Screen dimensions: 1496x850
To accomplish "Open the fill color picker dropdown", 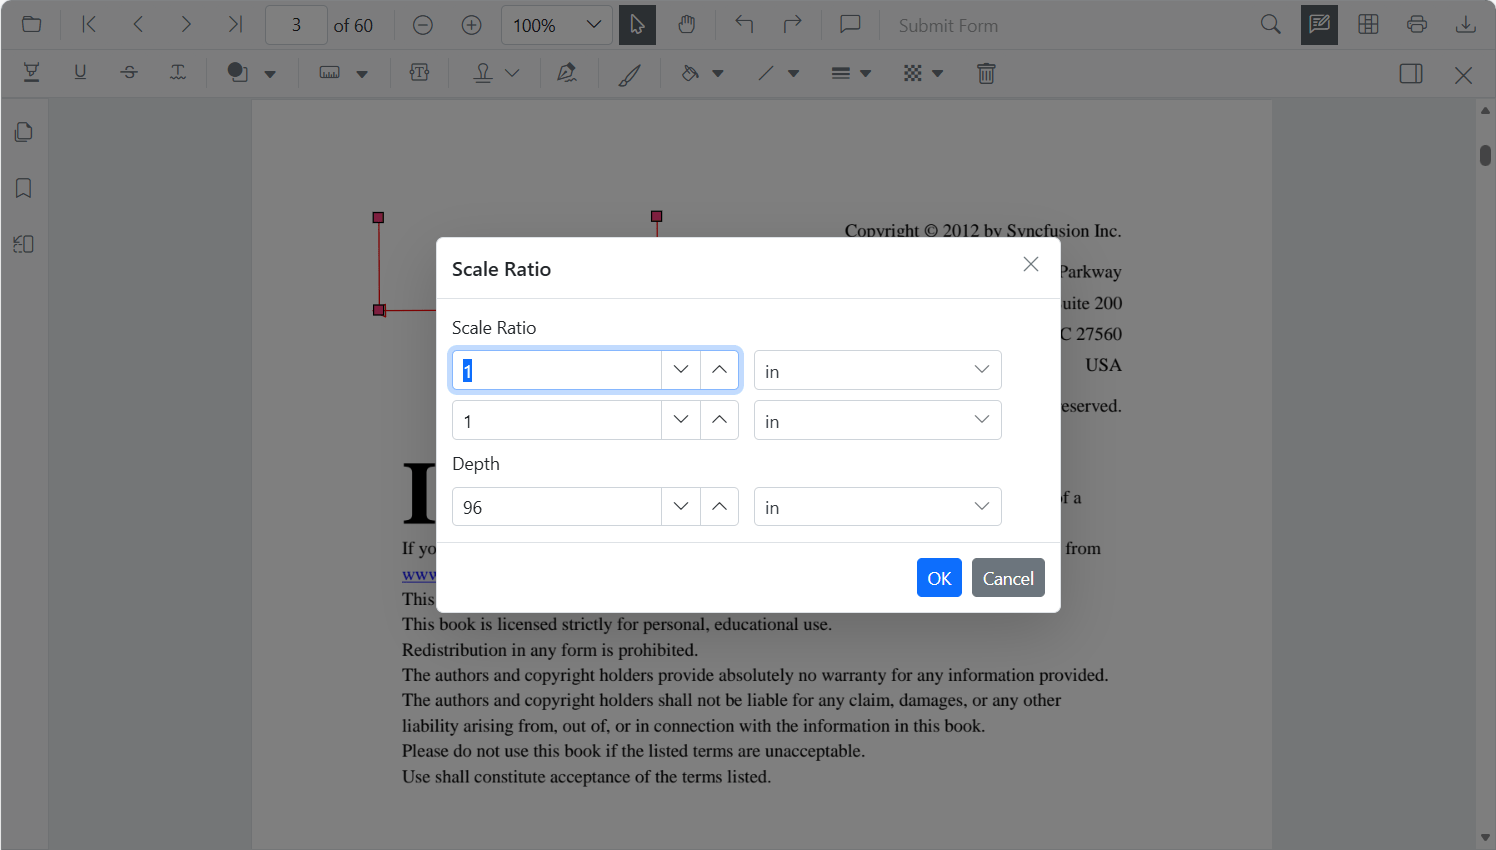I will tap(717, 73).
